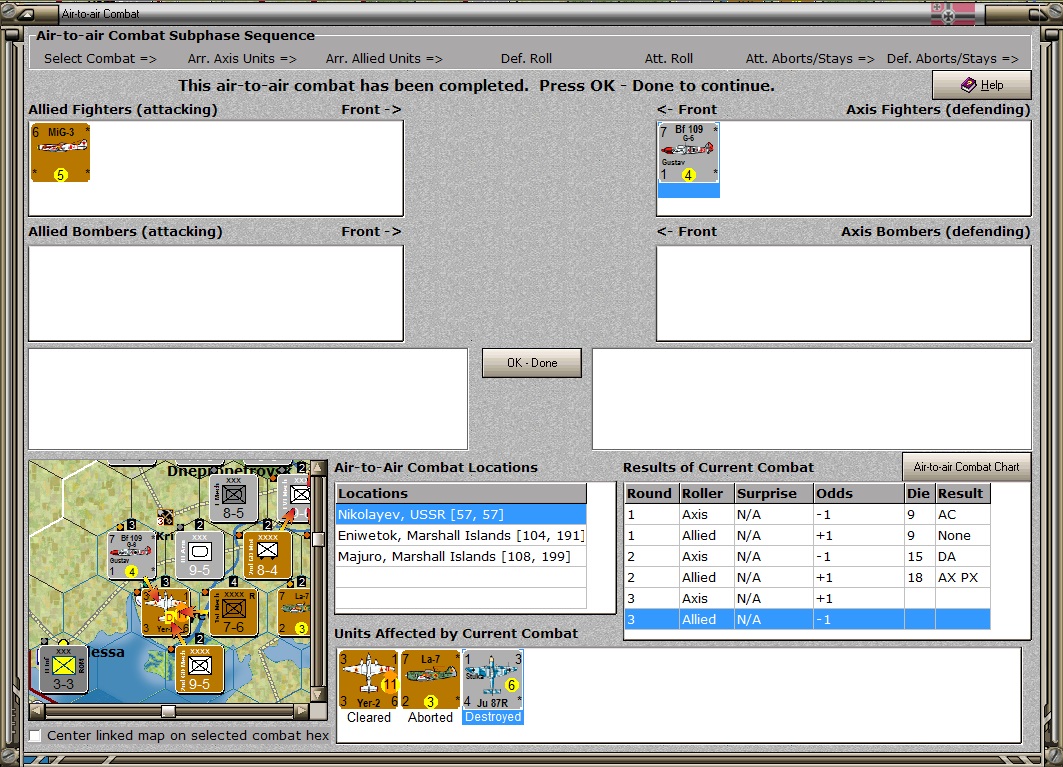Click the Ju 87R Stuka unit marked Destroyed
The height and width of the screenshot is (767, 1063).
[x=493, y=680]
